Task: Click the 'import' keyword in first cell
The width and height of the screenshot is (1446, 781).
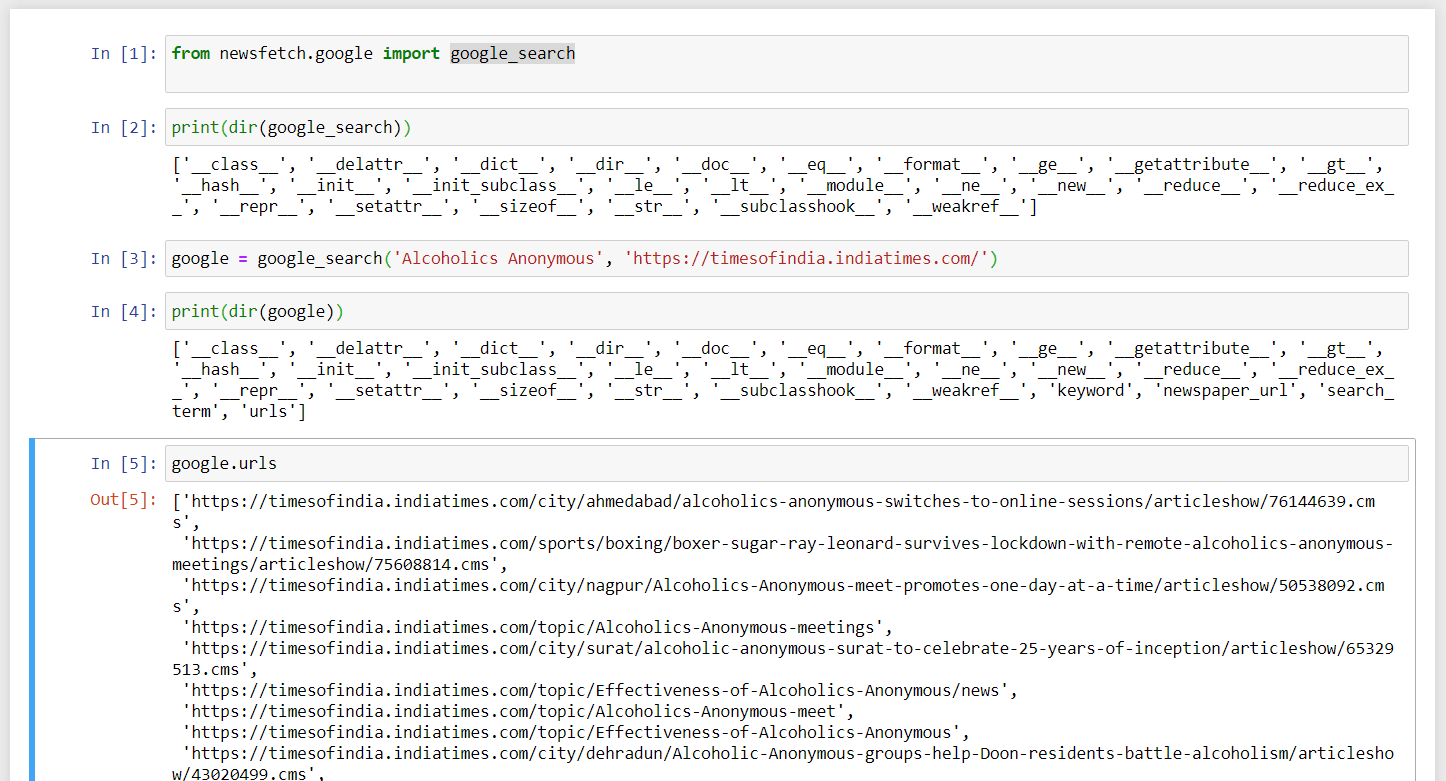Action: (x=411, y=54)
